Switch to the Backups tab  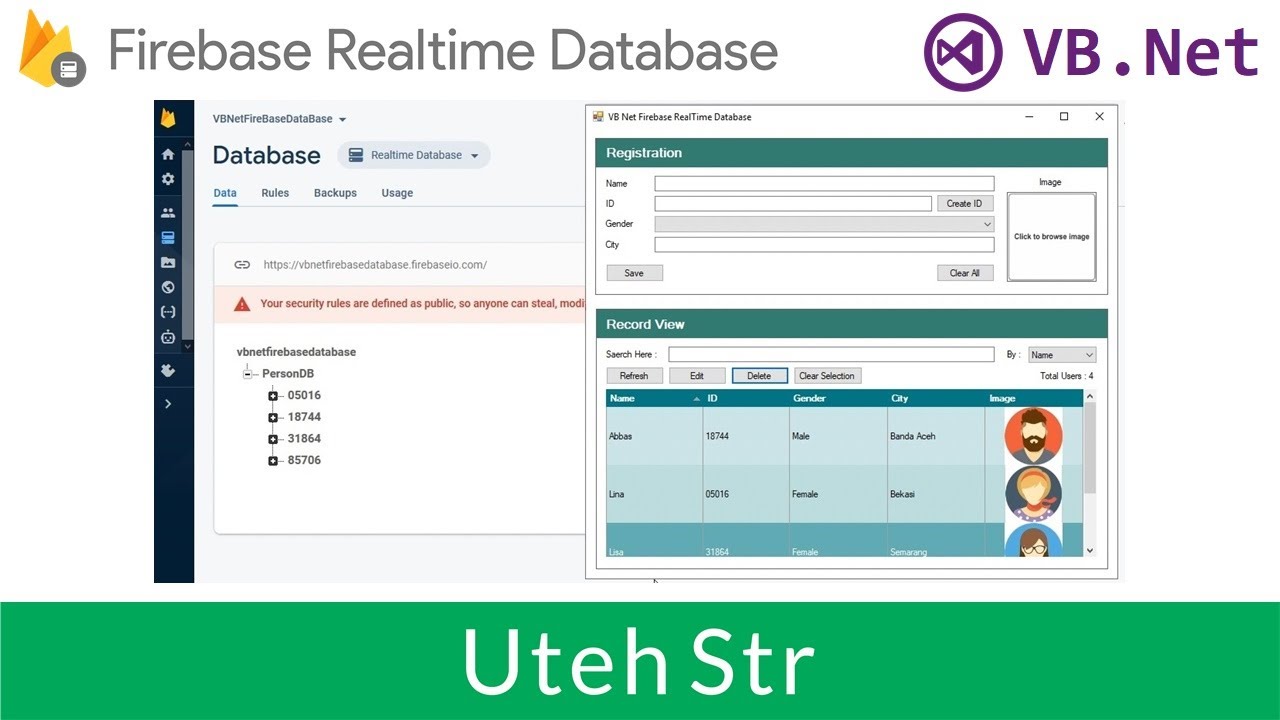pyautogui.click(x=335, y=193)
